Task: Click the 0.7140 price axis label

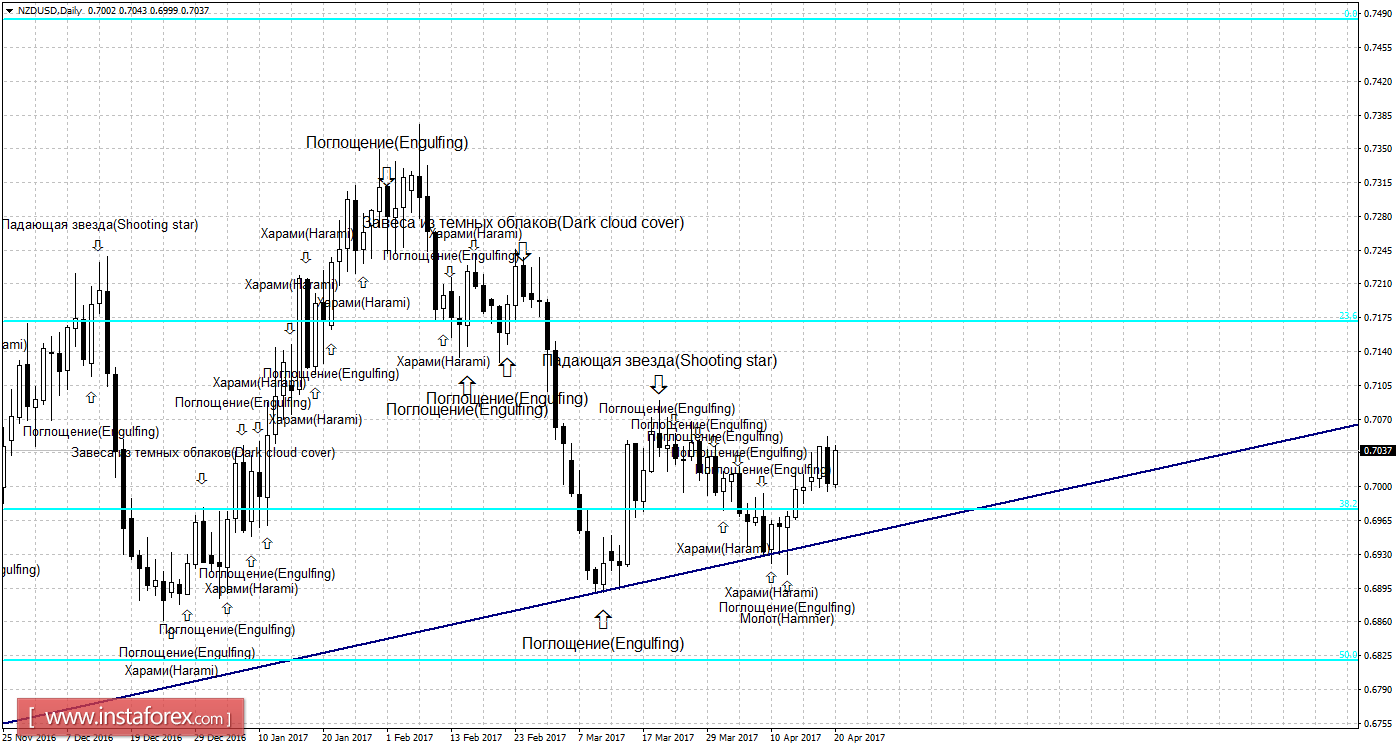Action: coord(1378,351)
